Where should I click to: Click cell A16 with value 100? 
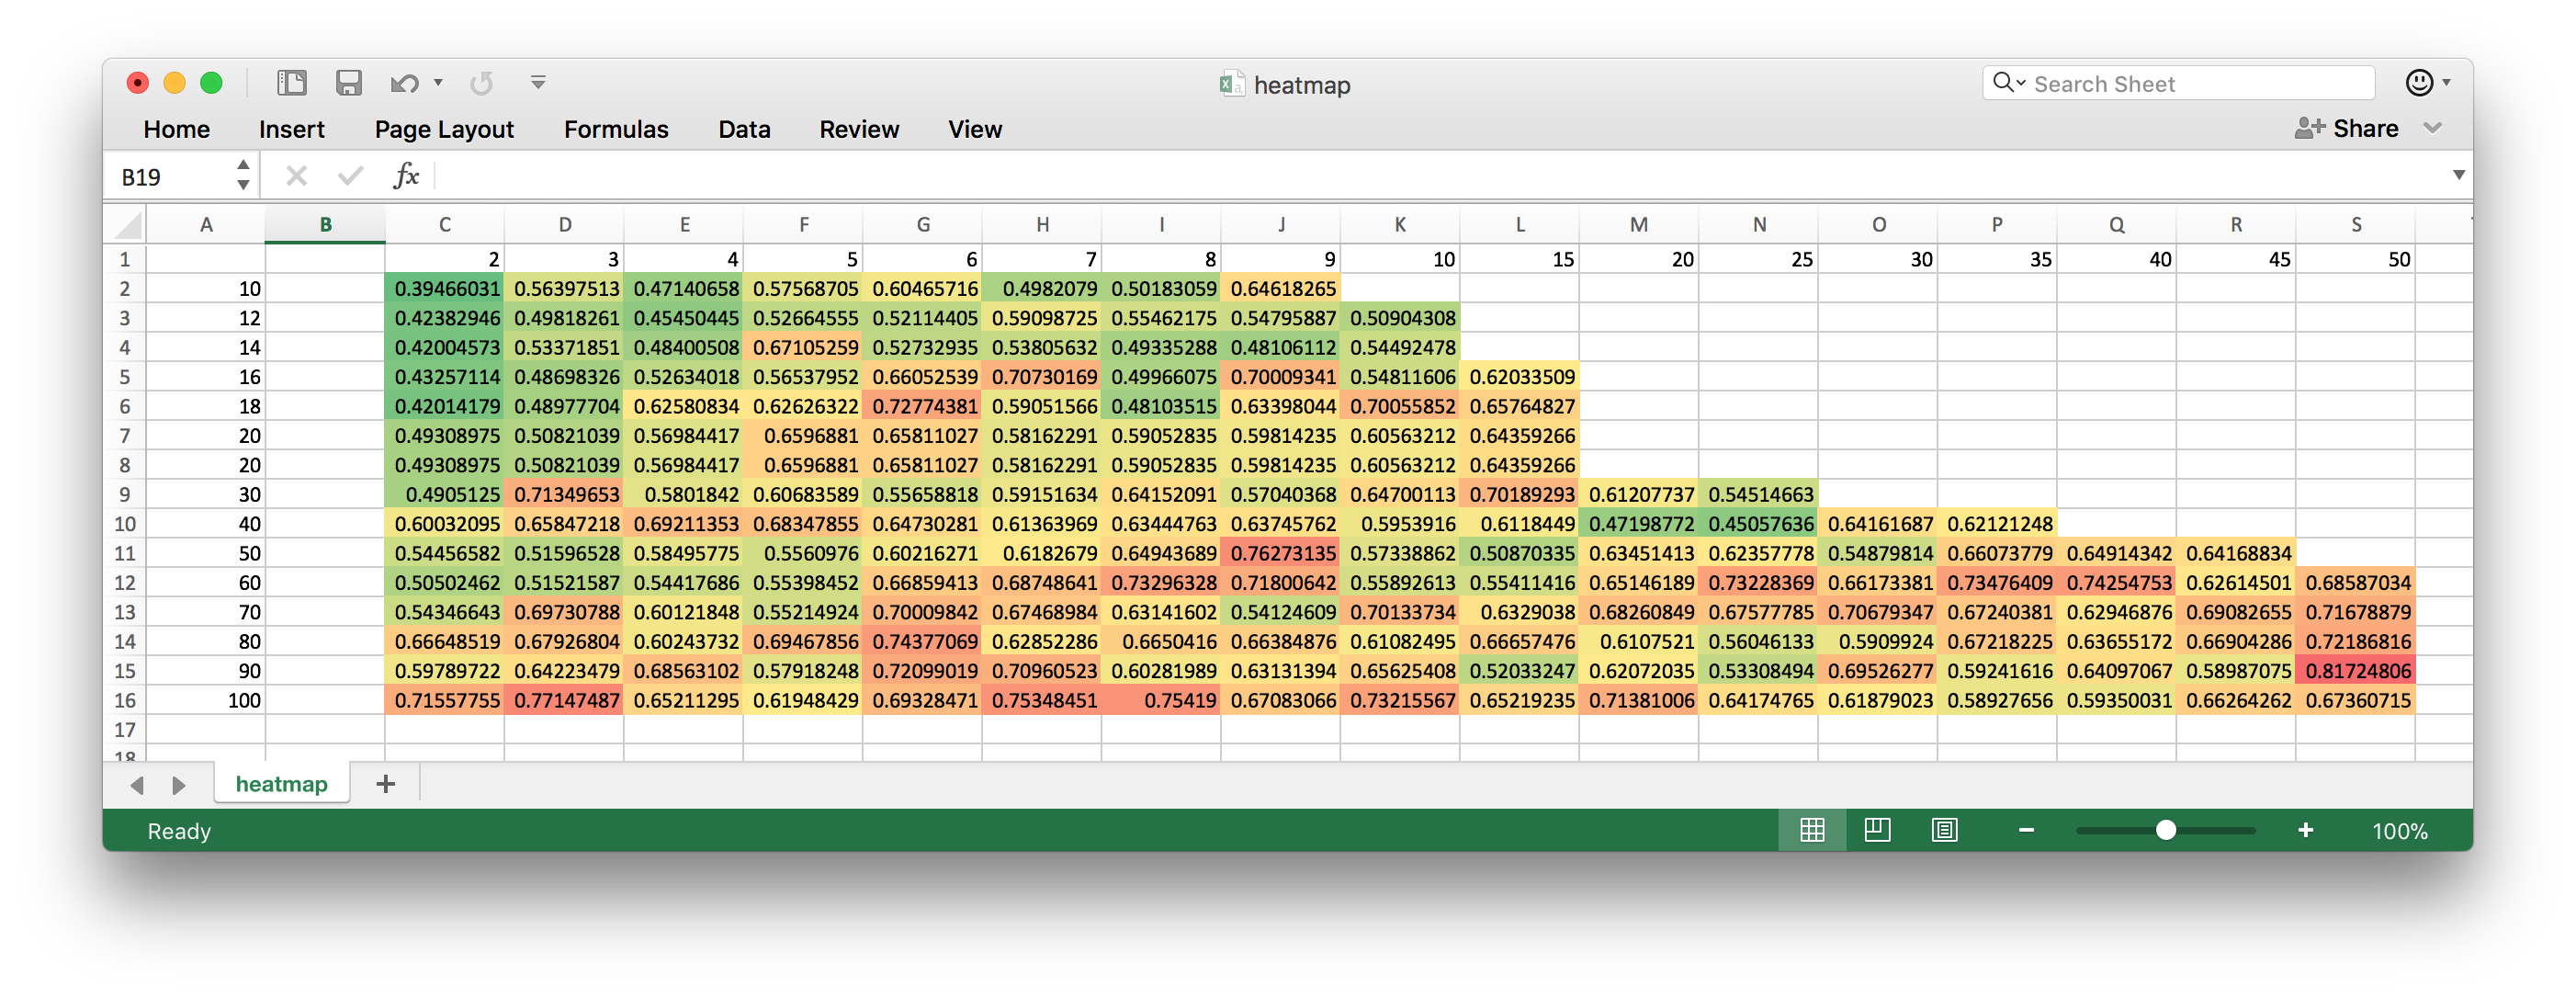coord(206,701)
